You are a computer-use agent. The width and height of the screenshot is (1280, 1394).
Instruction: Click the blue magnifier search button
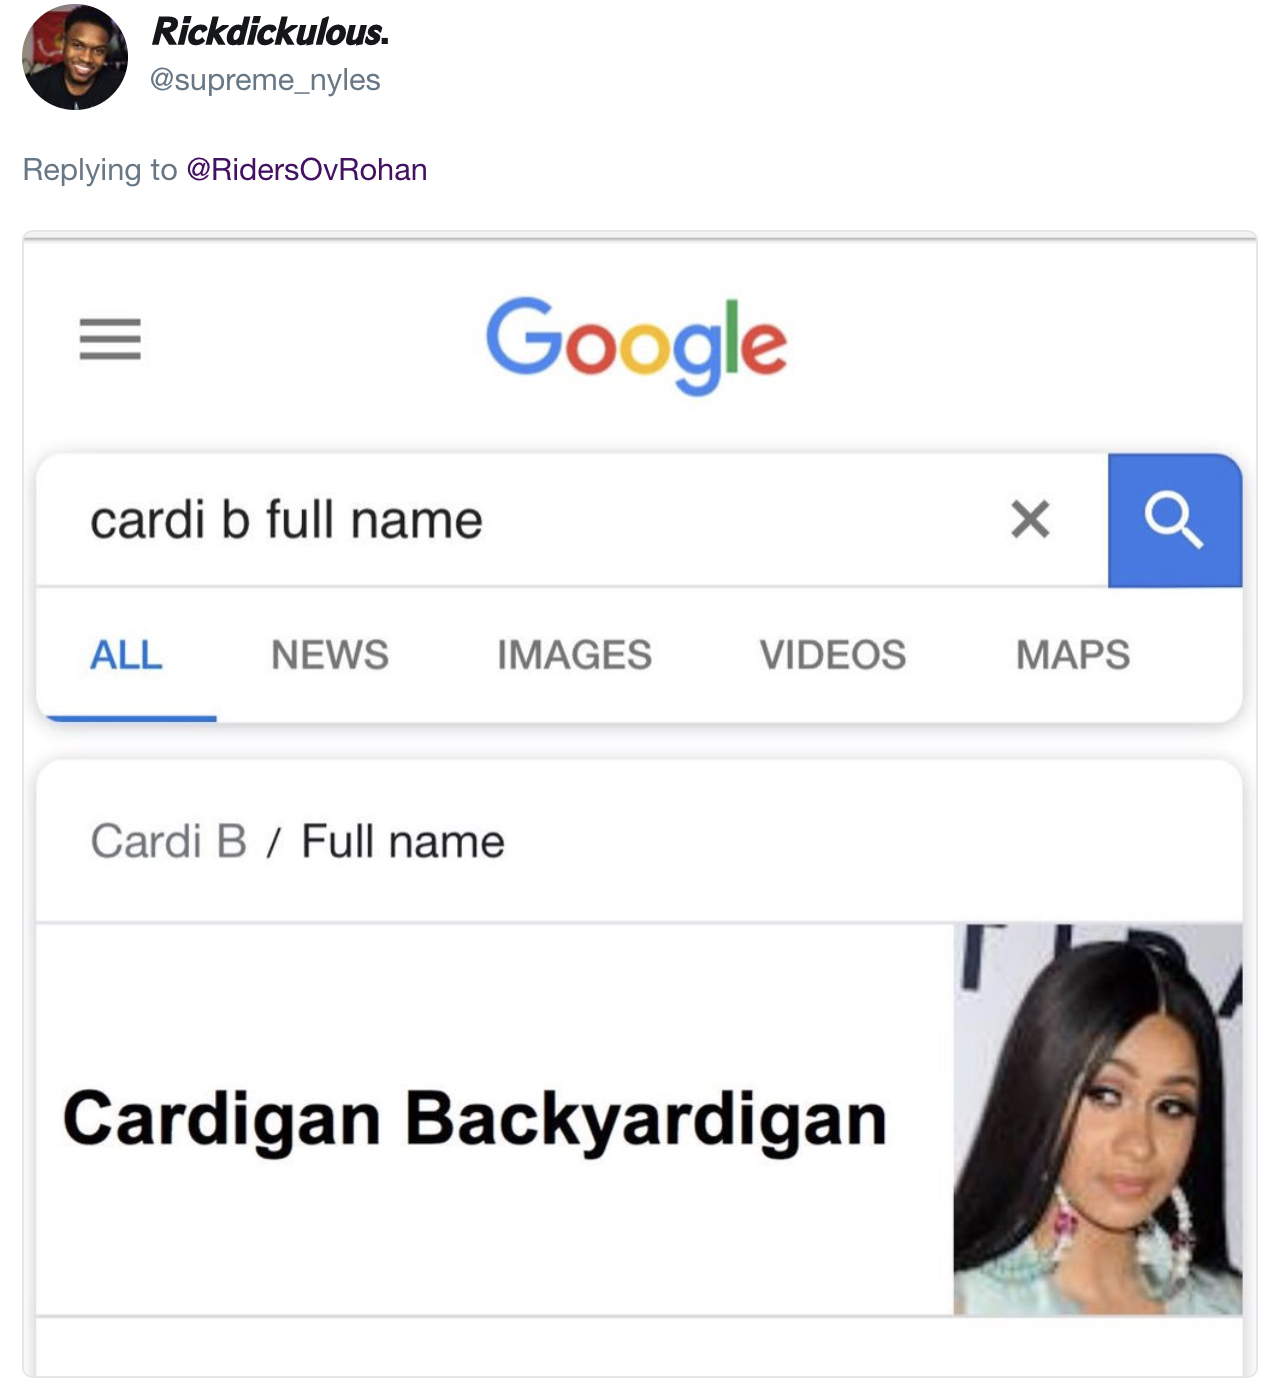click(1175, 520)
